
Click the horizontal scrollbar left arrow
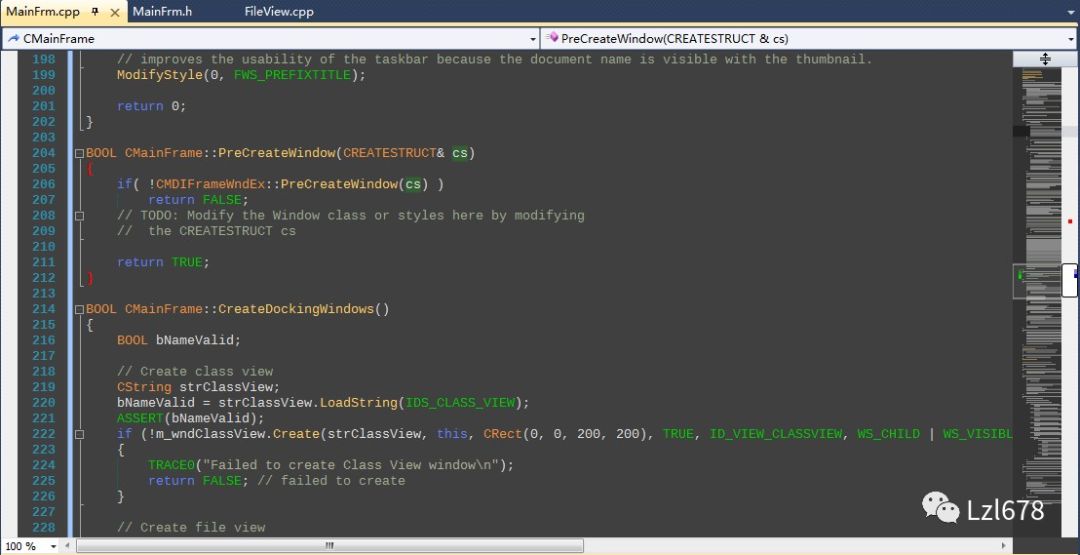point(68,546)
